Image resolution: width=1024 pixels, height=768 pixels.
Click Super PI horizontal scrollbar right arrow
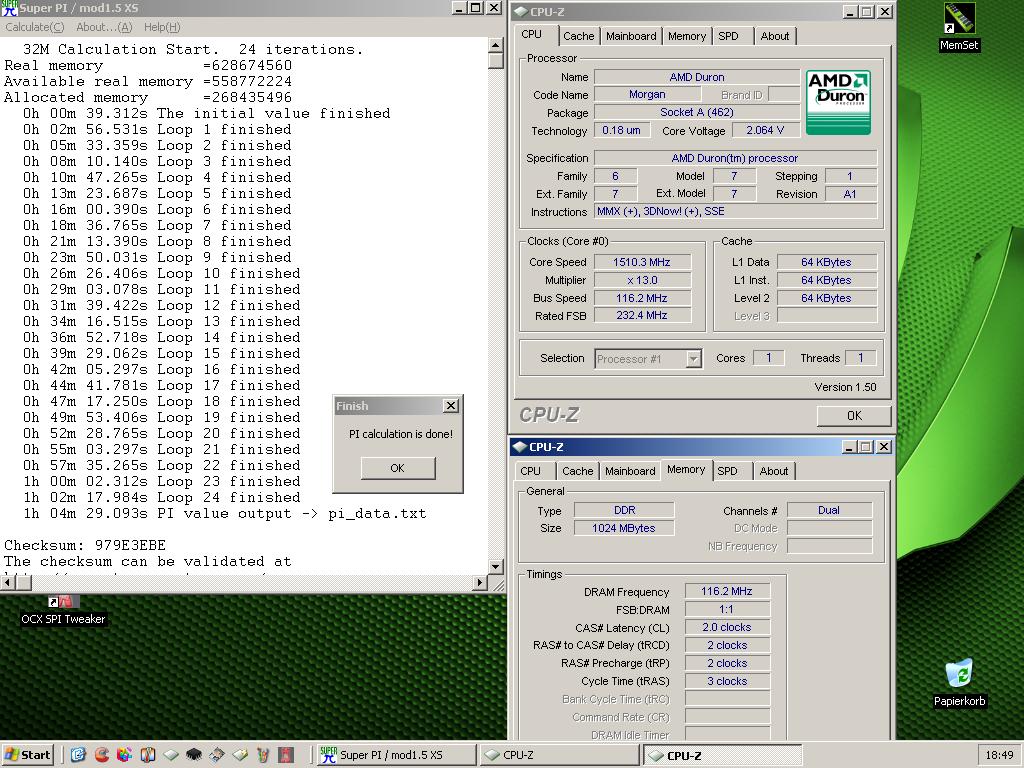(x=481, y=582)
